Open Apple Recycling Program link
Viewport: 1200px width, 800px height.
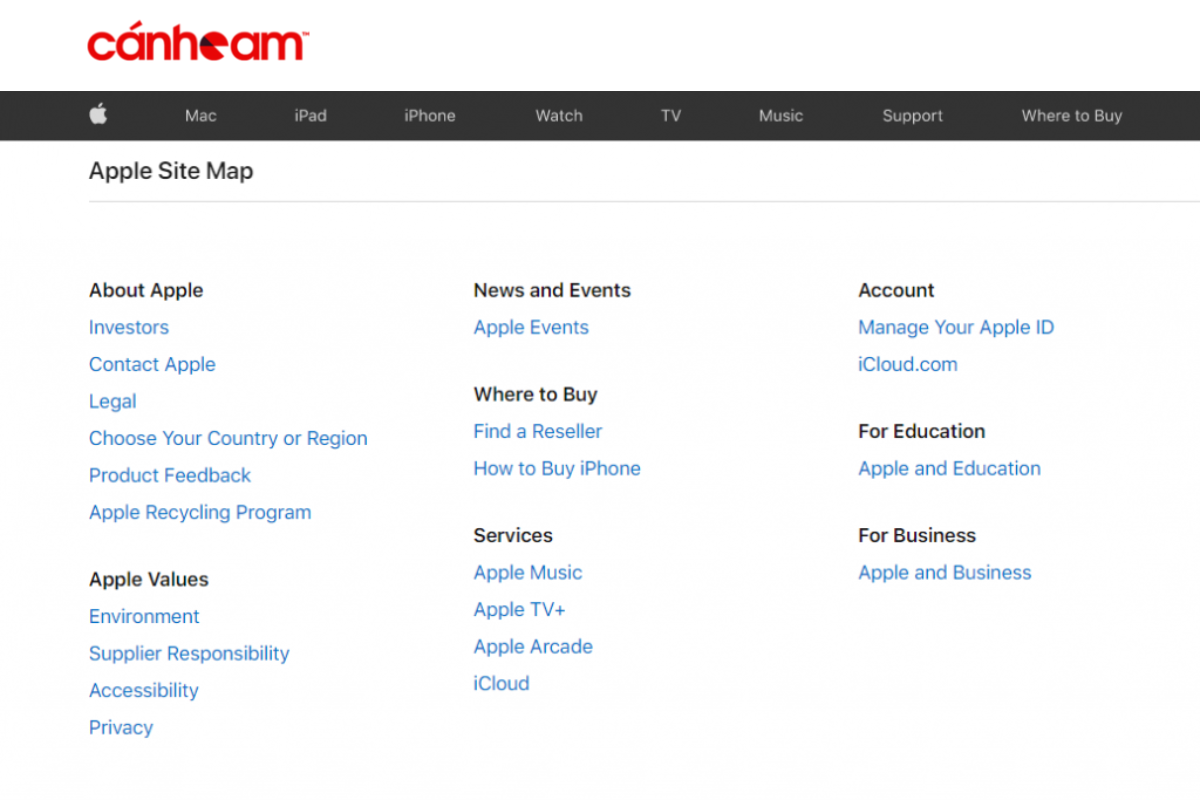(x=200, y=512)
